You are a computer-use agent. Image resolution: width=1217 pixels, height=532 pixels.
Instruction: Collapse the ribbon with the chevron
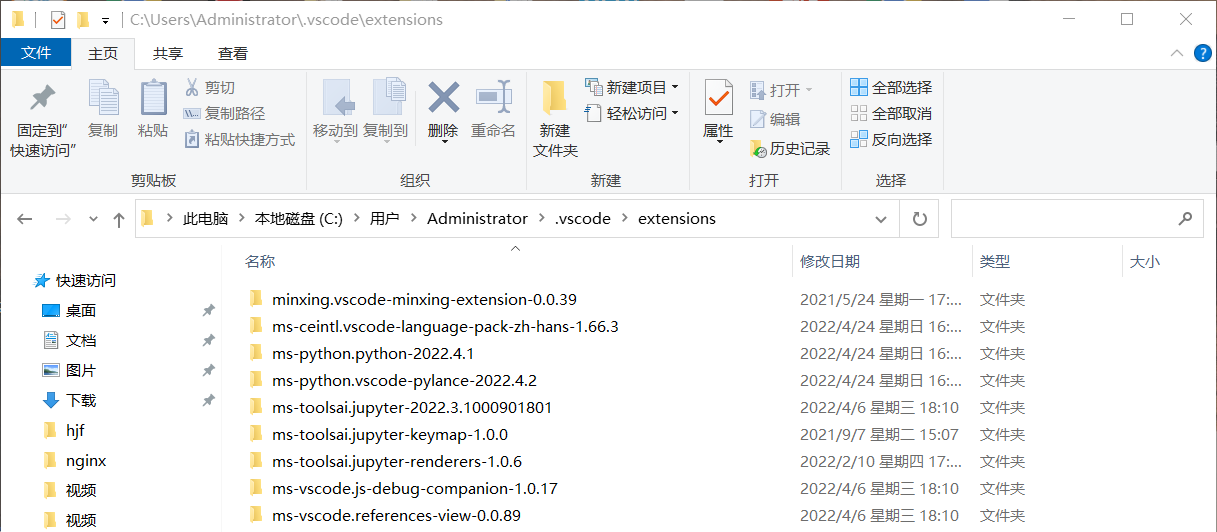[x=1177, y=53]
